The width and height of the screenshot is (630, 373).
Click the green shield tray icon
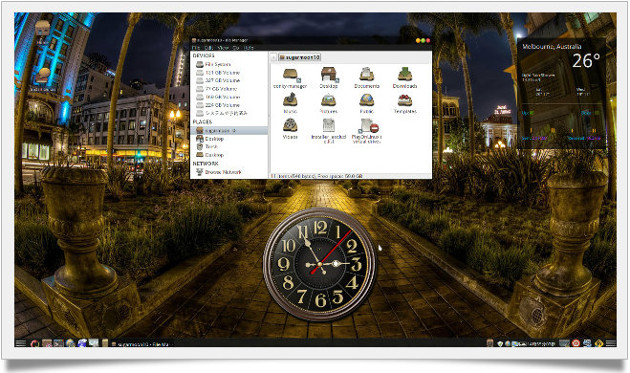tap(500, 344)
